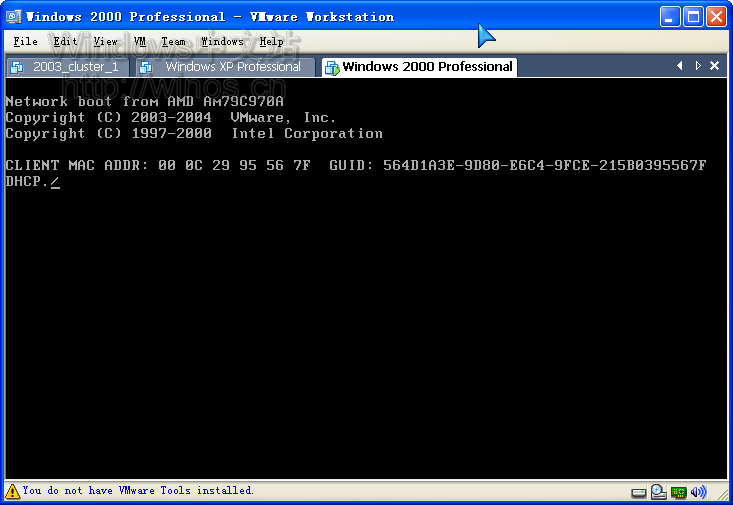Viewport: 733px width, 505px height.
Task: Maximize the VMware Workstation window
Action: [693, 17]
